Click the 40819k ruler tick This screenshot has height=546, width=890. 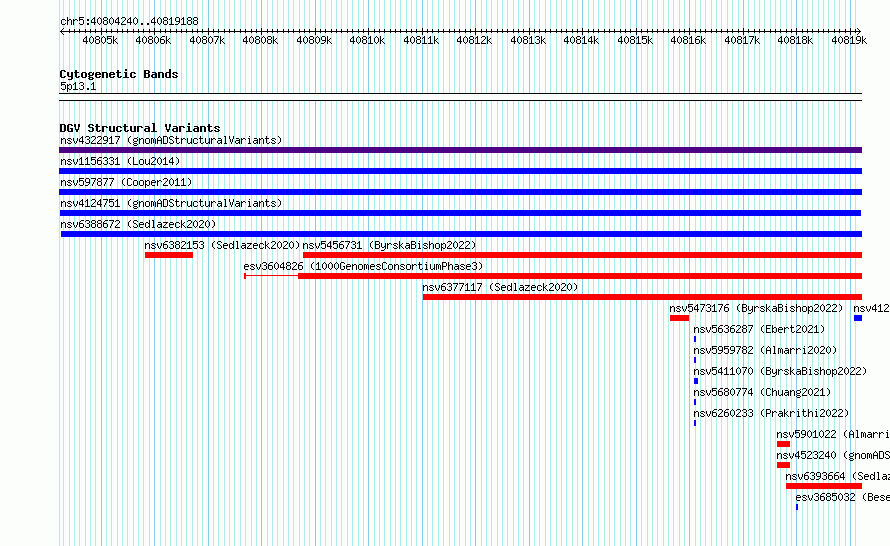click(x=849, y=40)
